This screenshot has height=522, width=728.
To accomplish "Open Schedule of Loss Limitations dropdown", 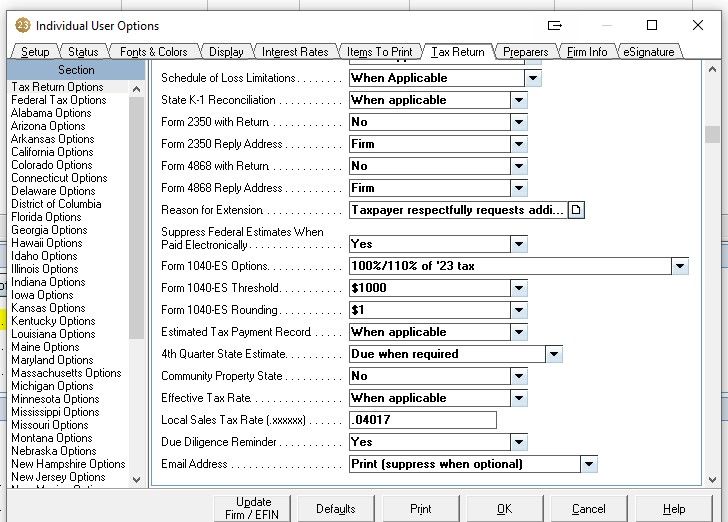I will tap(533, 78).
